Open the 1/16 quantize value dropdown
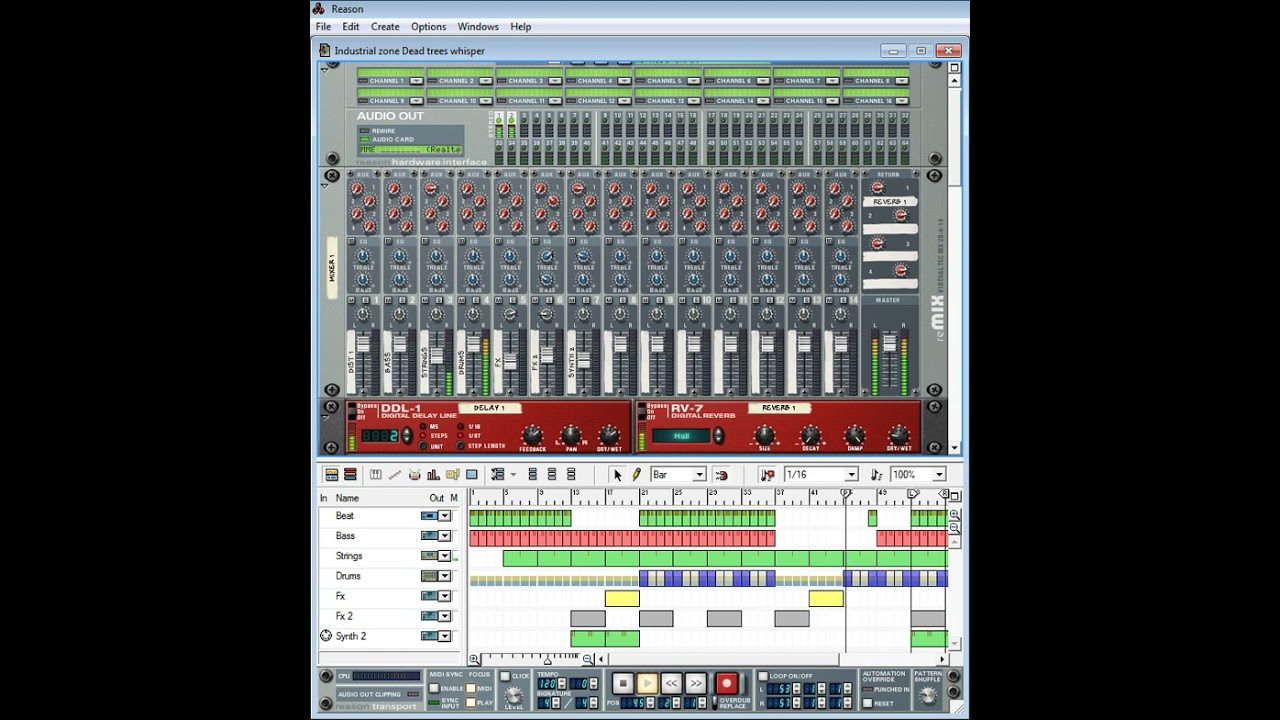 click(851, 474)
